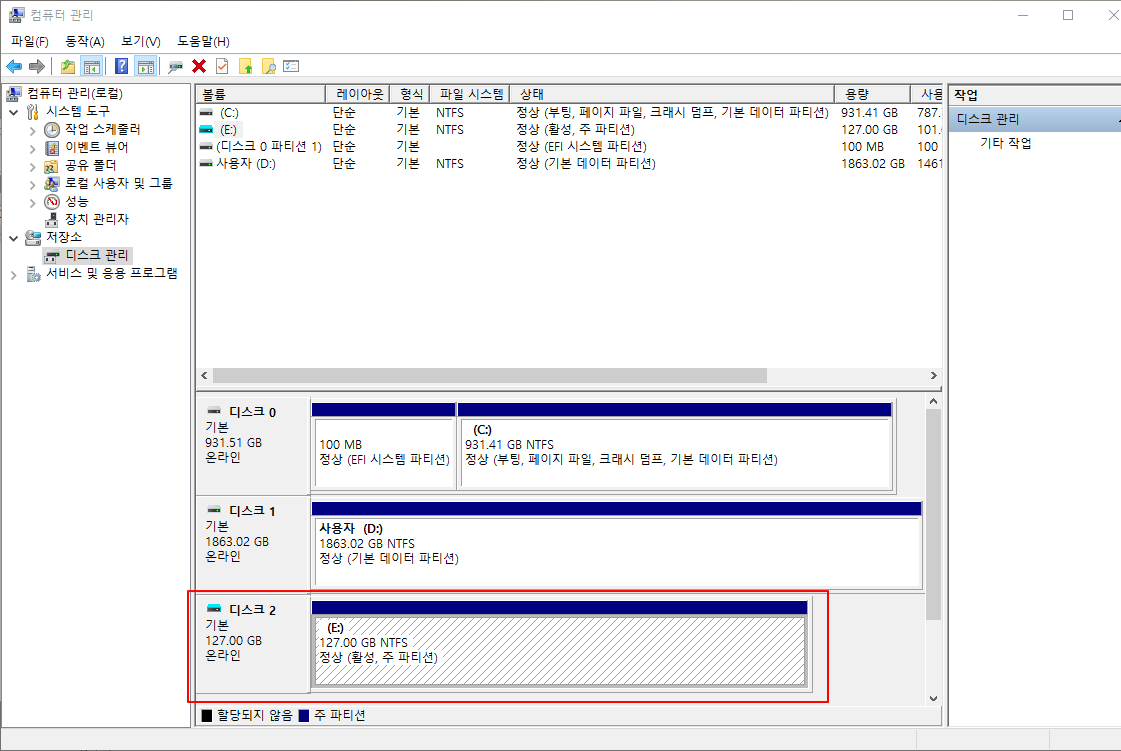Open the 파일(F) menu
The image size is (1121, 751).
point(29,41)
